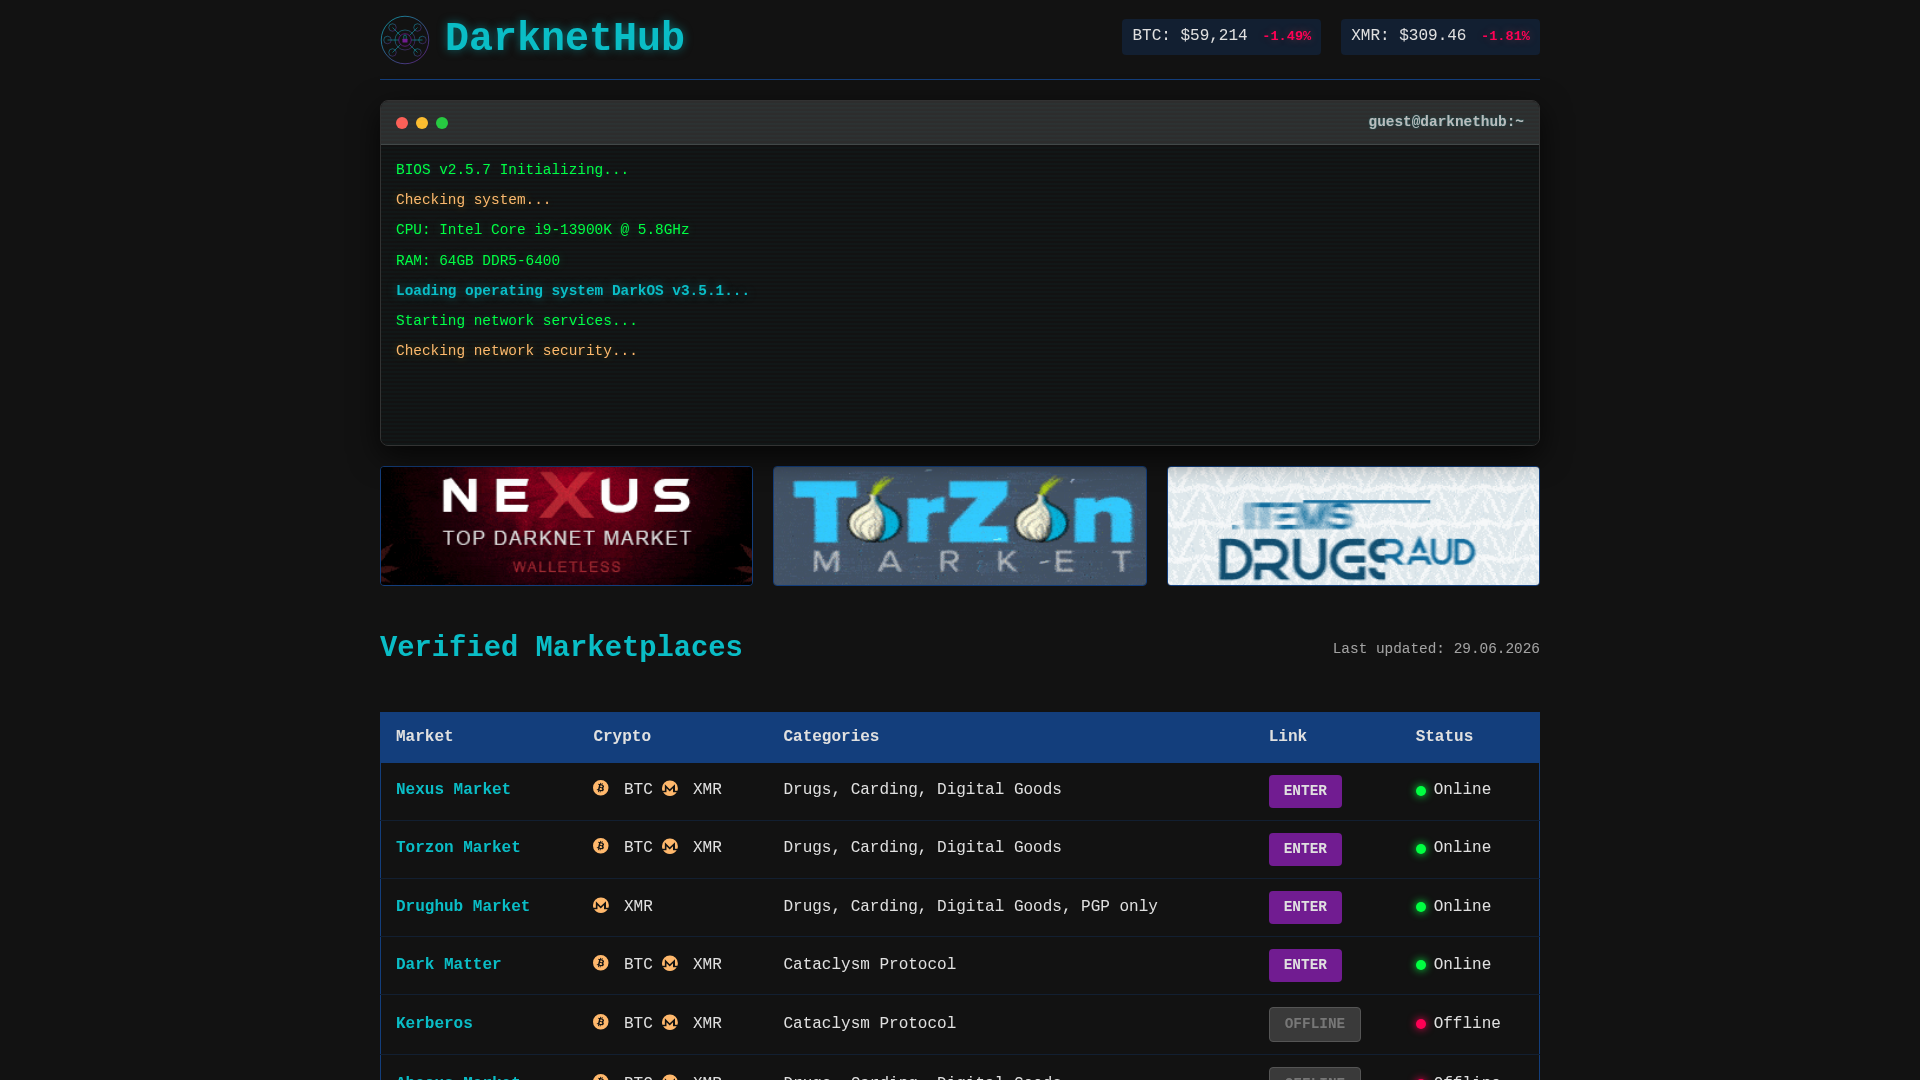Click 'Loading operating system DarkOS' terminal line
This screenshot has height=1080, width=1920.
[x=572, y=291]
